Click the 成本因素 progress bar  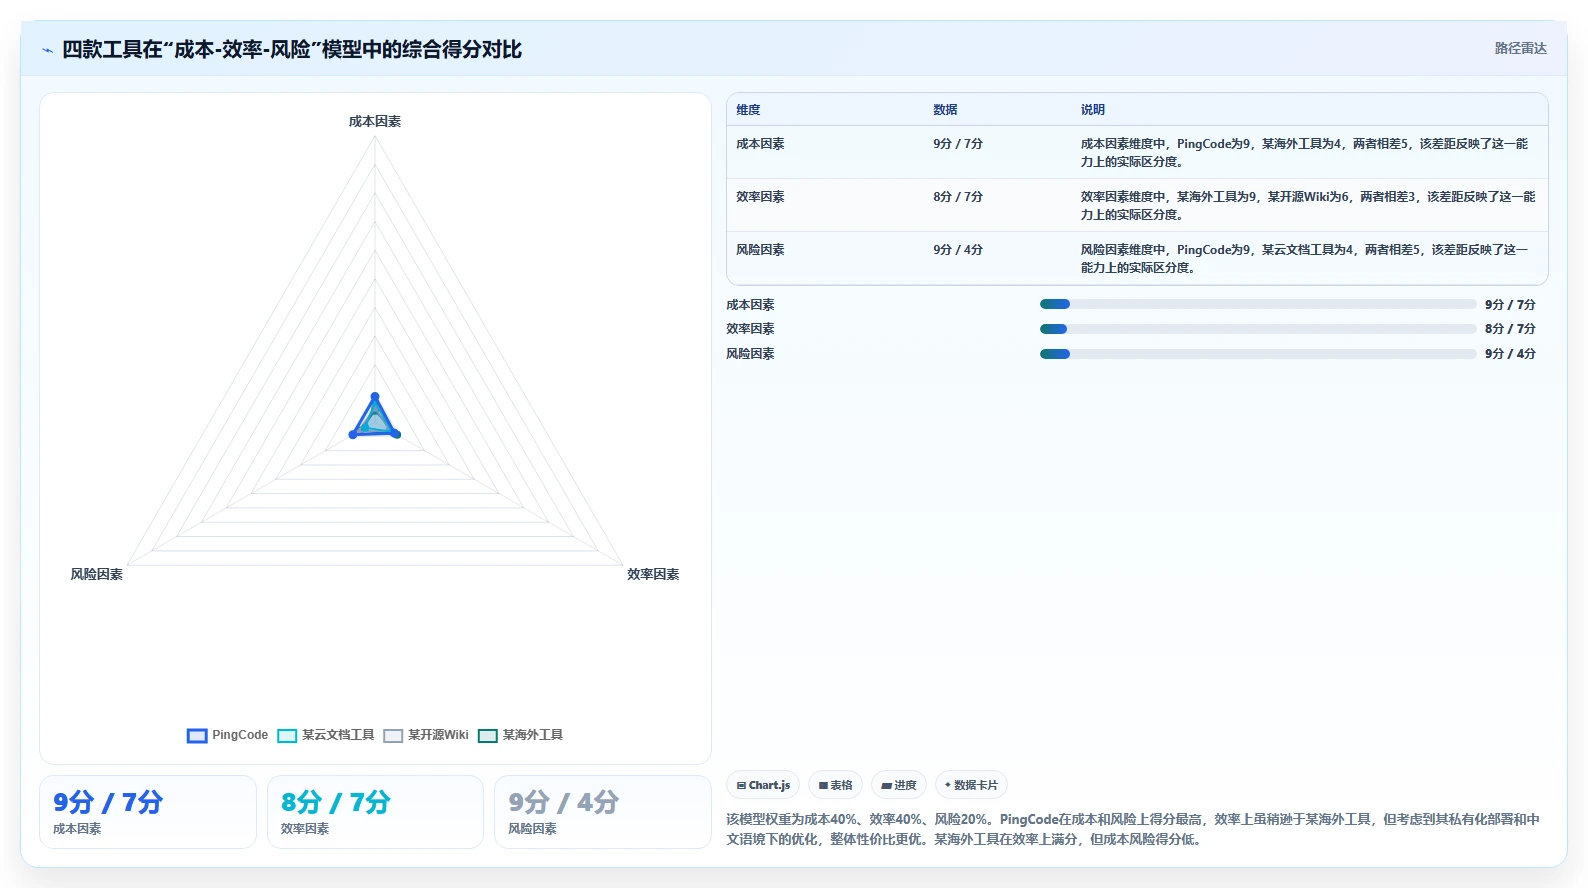[x=1258, y=304]
